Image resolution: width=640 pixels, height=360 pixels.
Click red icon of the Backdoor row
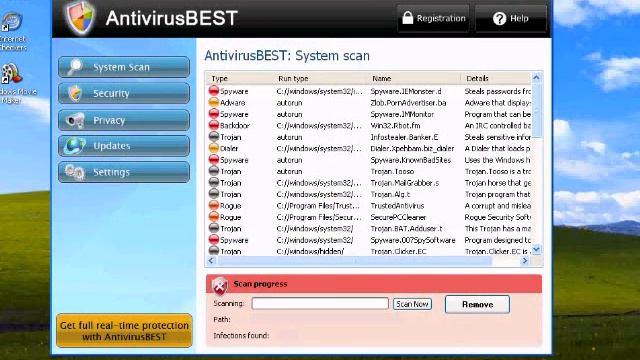coord(213,125)
